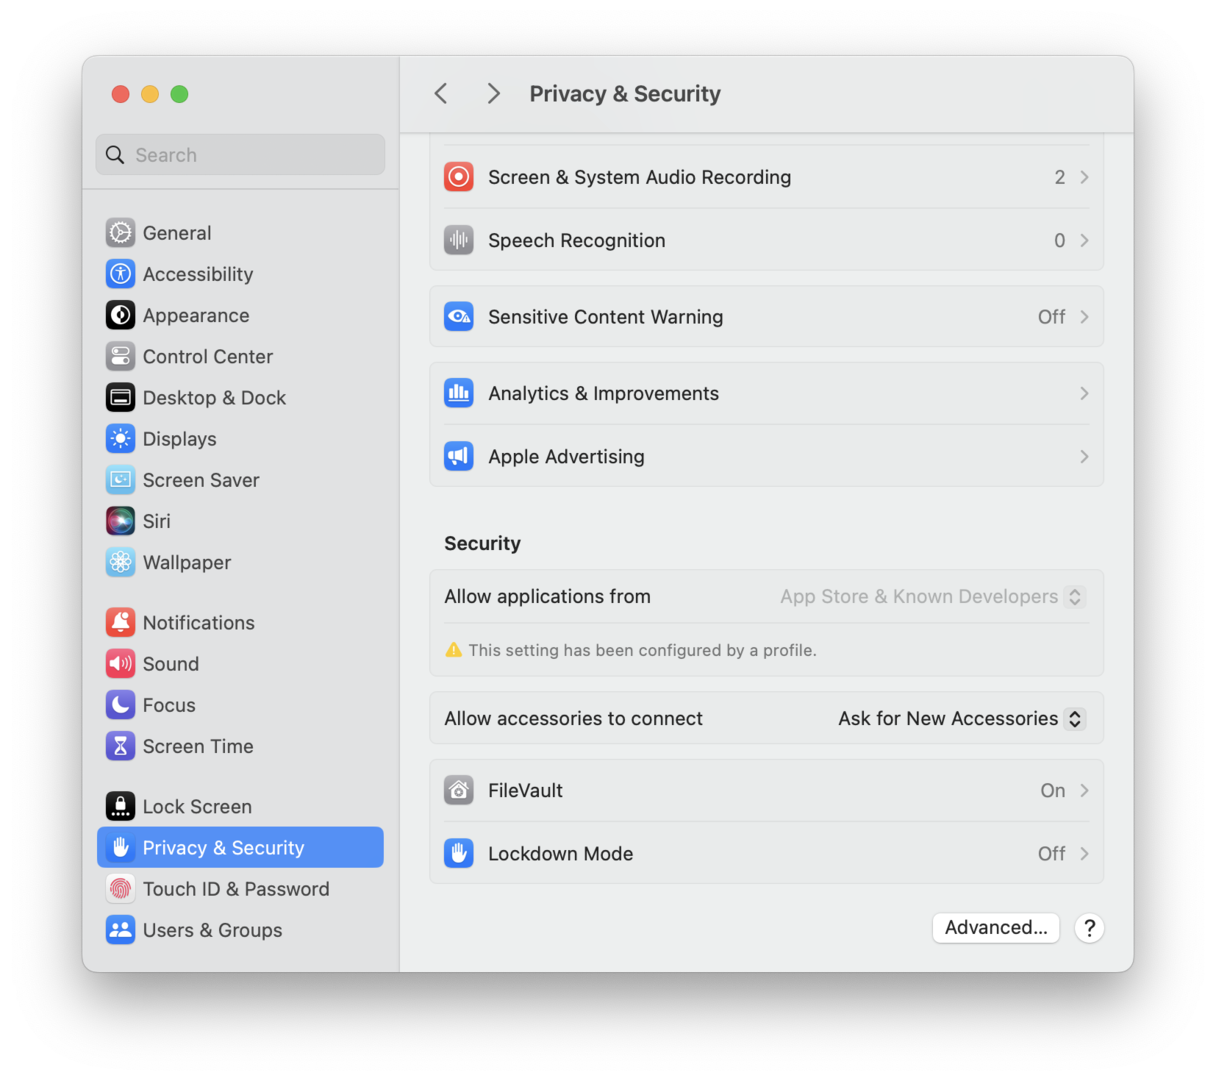Open the Allow applications from popup
Viewport: 1216px width, 1081px height.
[933, 596]
